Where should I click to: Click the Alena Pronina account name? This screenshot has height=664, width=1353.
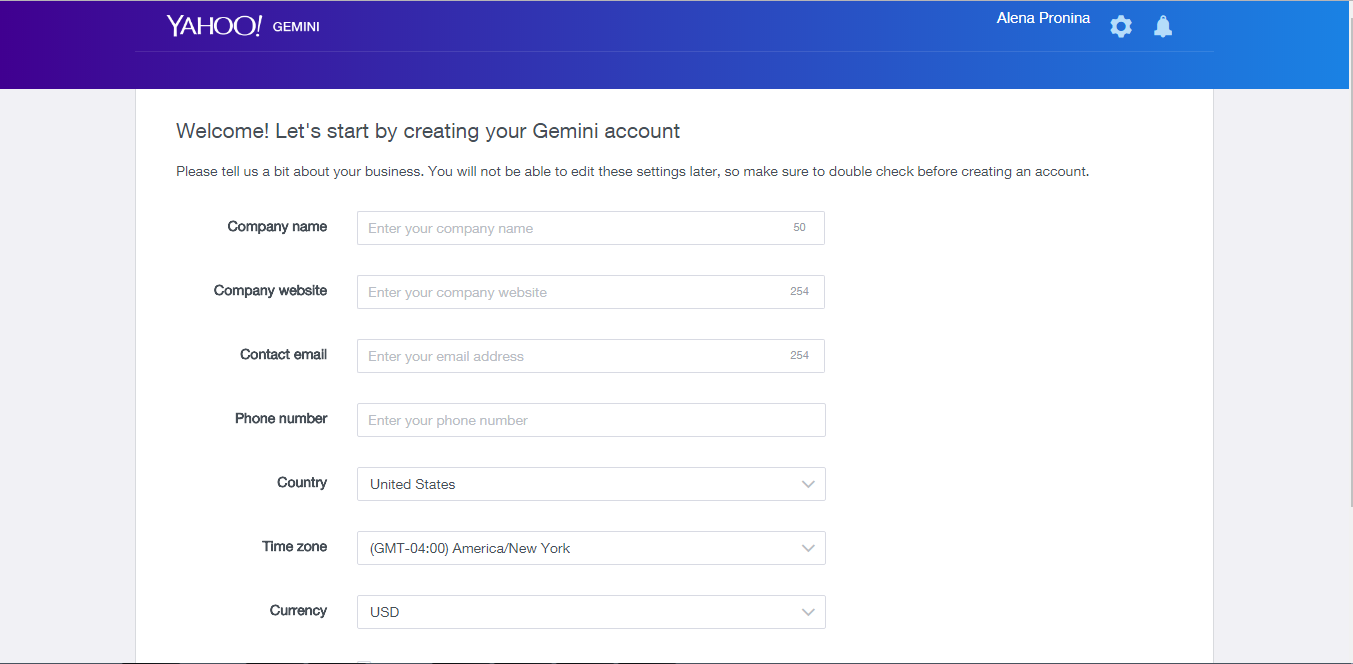(1043, 17)
